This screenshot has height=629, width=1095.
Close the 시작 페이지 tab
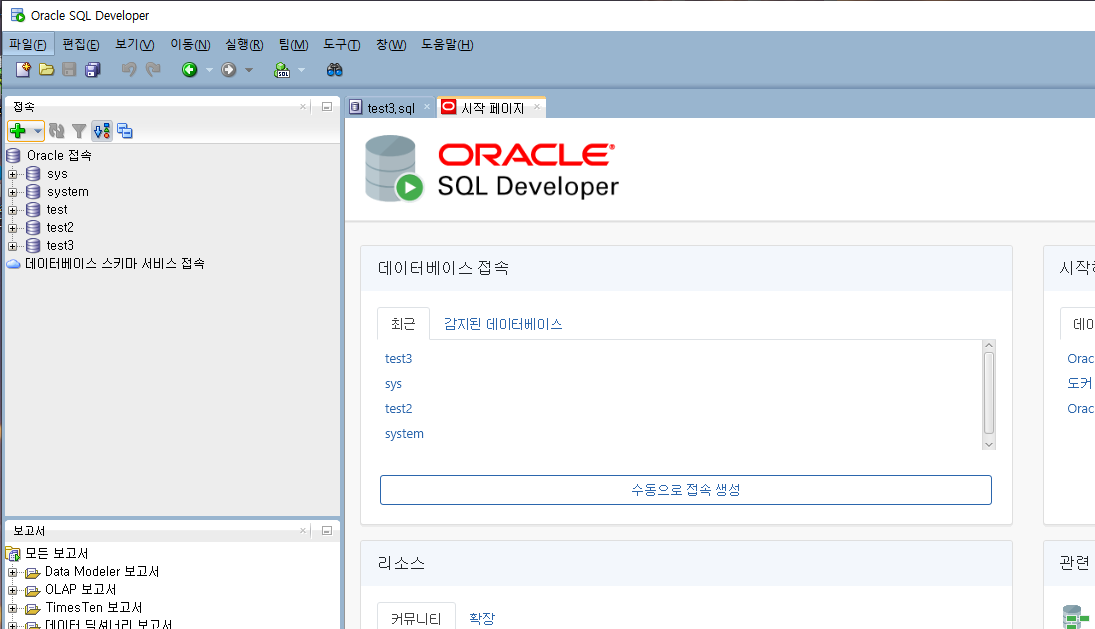pos(537,107)
